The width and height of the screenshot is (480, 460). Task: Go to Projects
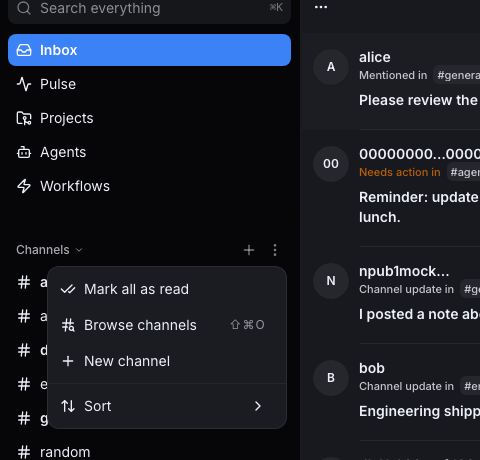(x=149, y=118)
